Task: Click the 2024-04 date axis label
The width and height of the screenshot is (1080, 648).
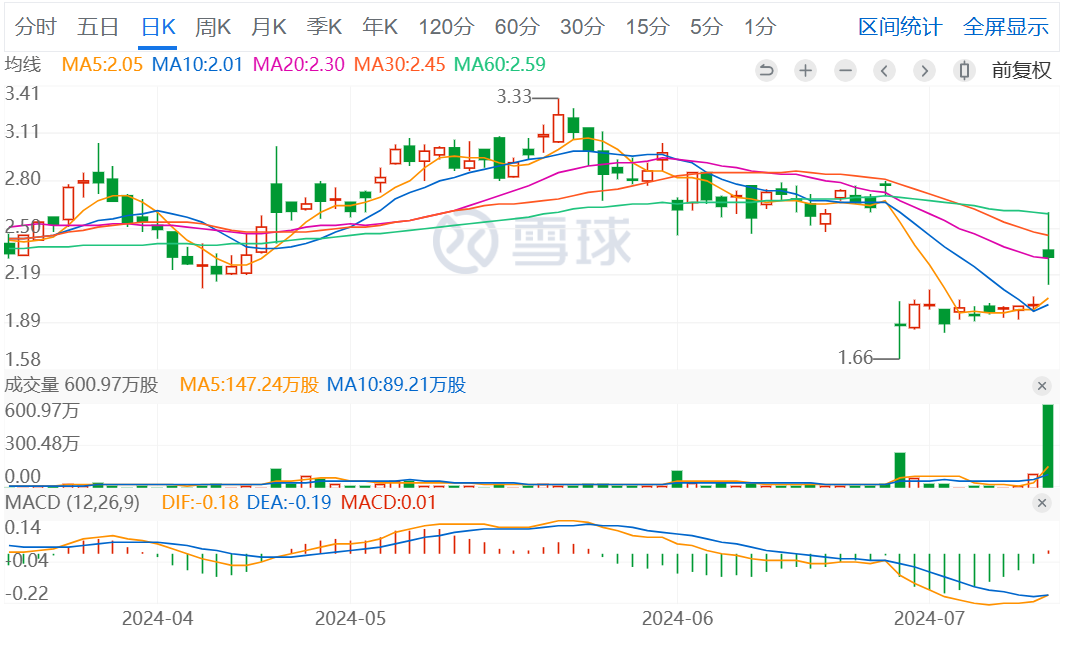Action: point(157,618)
